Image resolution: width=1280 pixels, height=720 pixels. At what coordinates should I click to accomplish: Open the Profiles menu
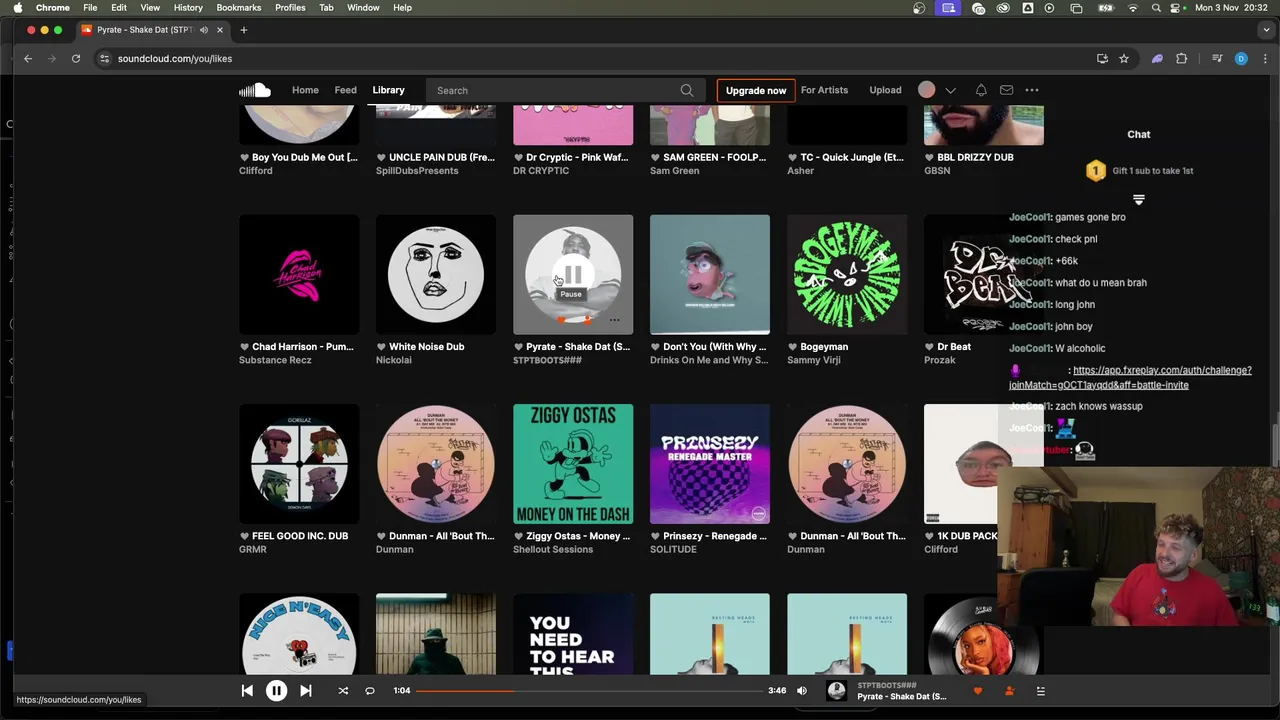(x=290, y=7)
